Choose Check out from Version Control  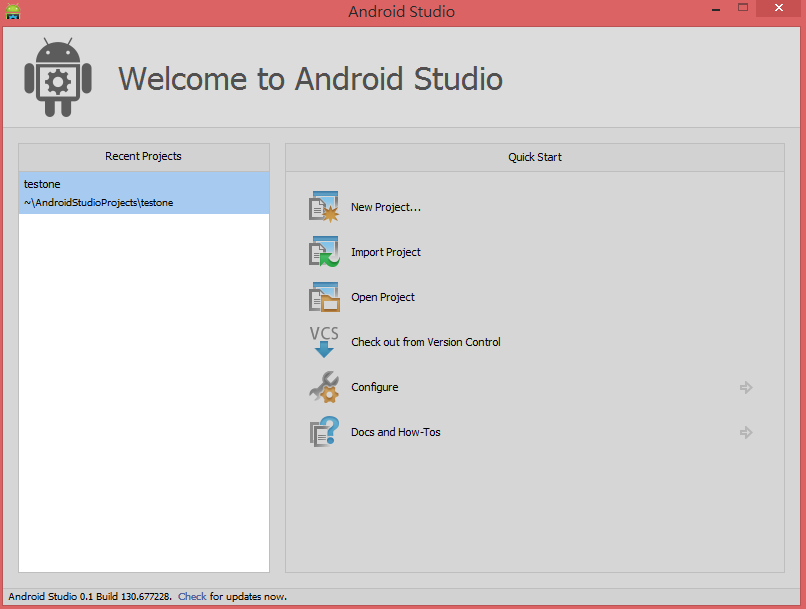point(426,342)
